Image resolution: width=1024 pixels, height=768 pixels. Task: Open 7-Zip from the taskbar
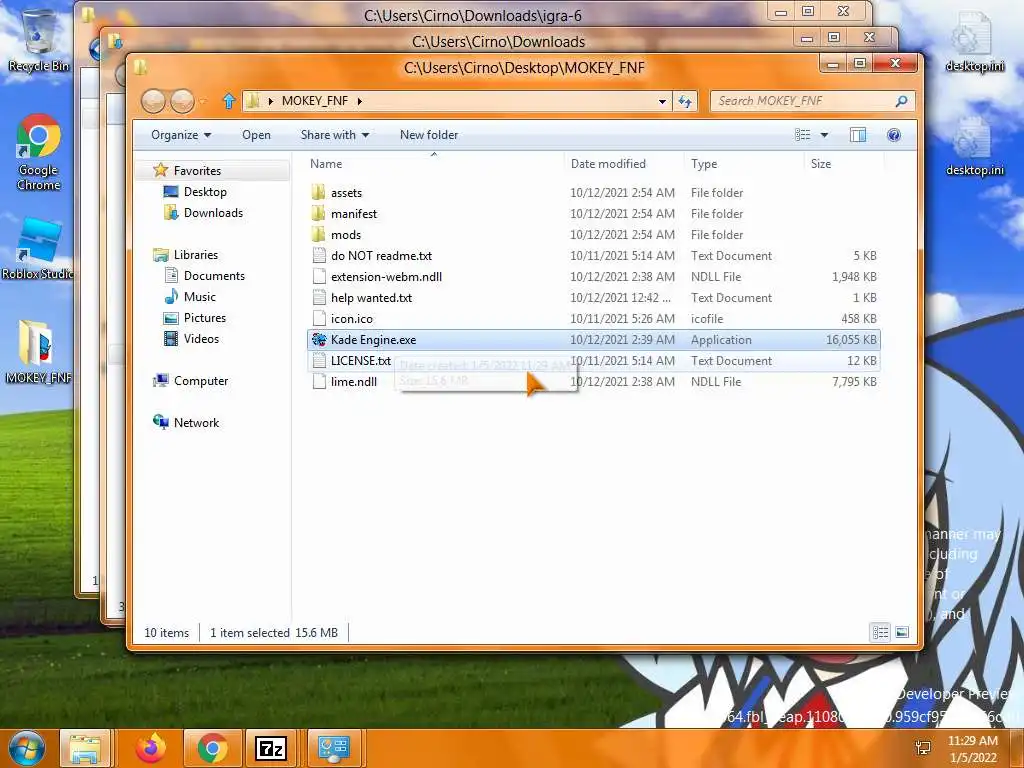click(x=271, y=748)
